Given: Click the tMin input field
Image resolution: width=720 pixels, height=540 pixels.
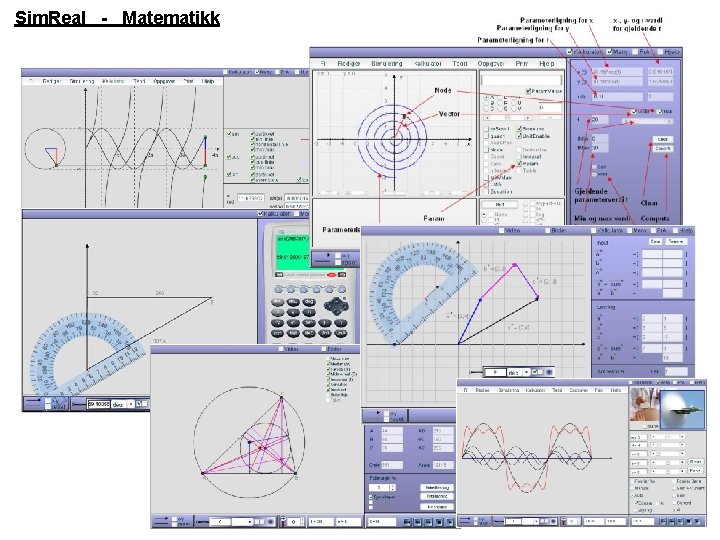Looking at the screenshot, I should pos(600,138).
